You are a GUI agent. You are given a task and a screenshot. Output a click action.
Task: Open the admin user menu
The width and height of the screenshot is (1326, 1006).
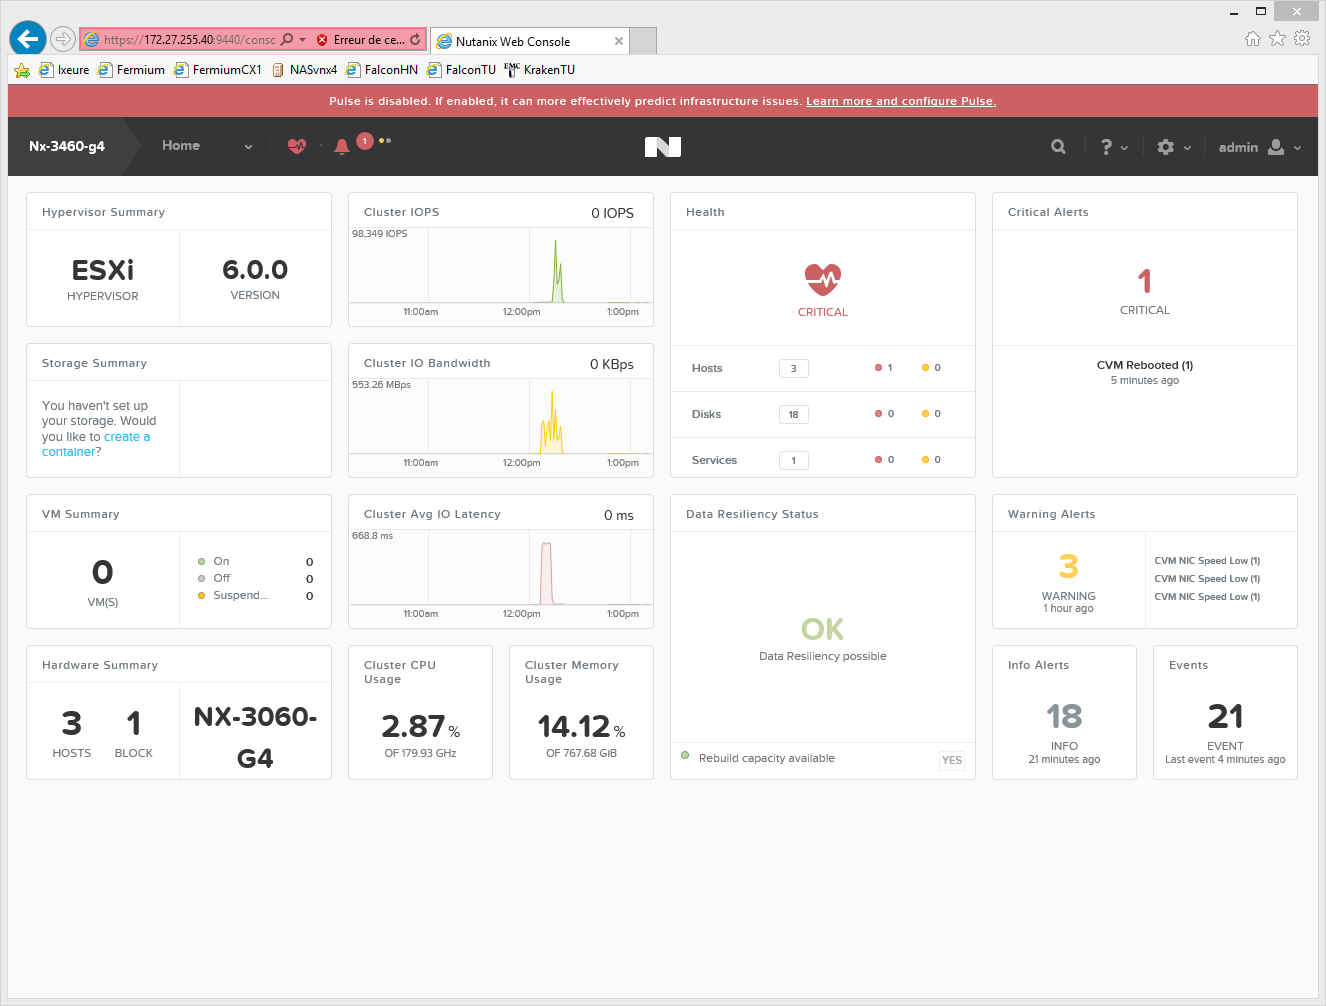coord(1259,147)
